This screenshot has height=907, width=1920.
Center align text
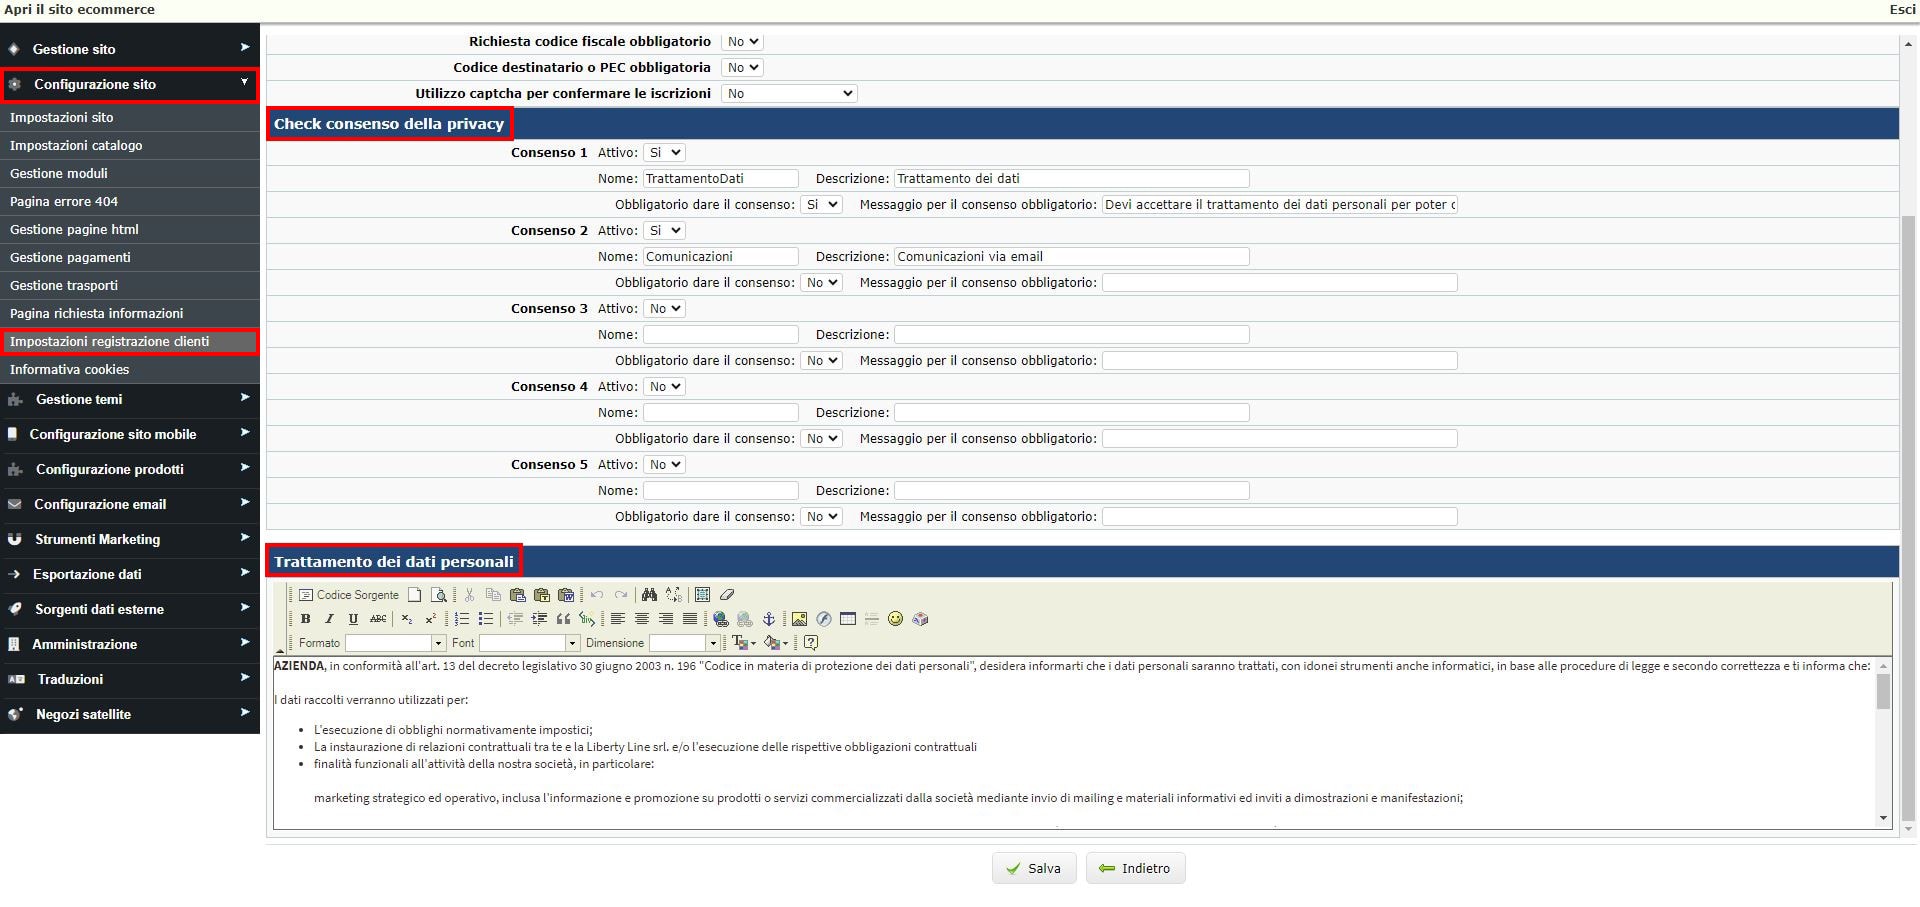[x=642, y=619]
